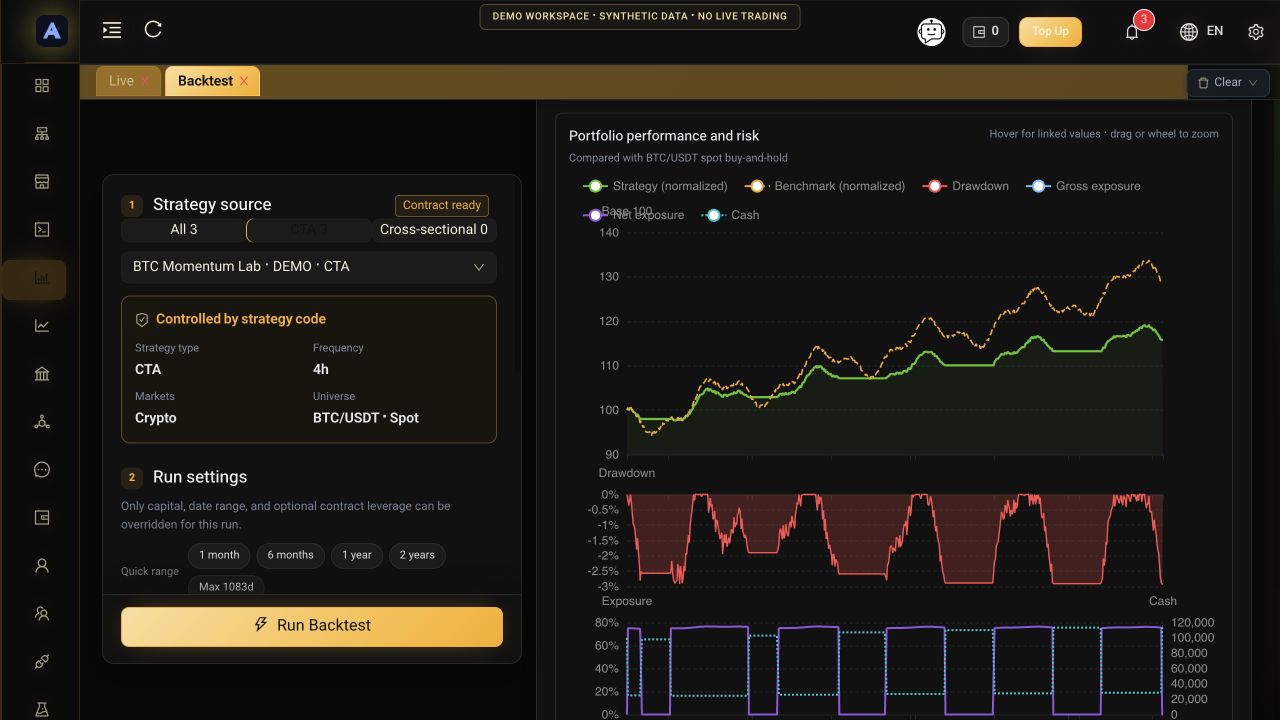Open the bank building icon in sidebar
The width and height of the screenshot is (1280, 720).
[42, 374]
